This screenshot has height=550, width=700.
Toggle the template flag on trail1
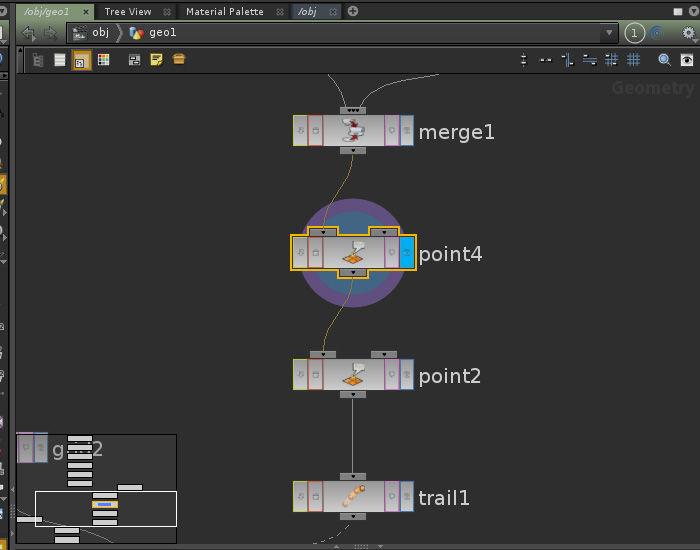[392, 496]
